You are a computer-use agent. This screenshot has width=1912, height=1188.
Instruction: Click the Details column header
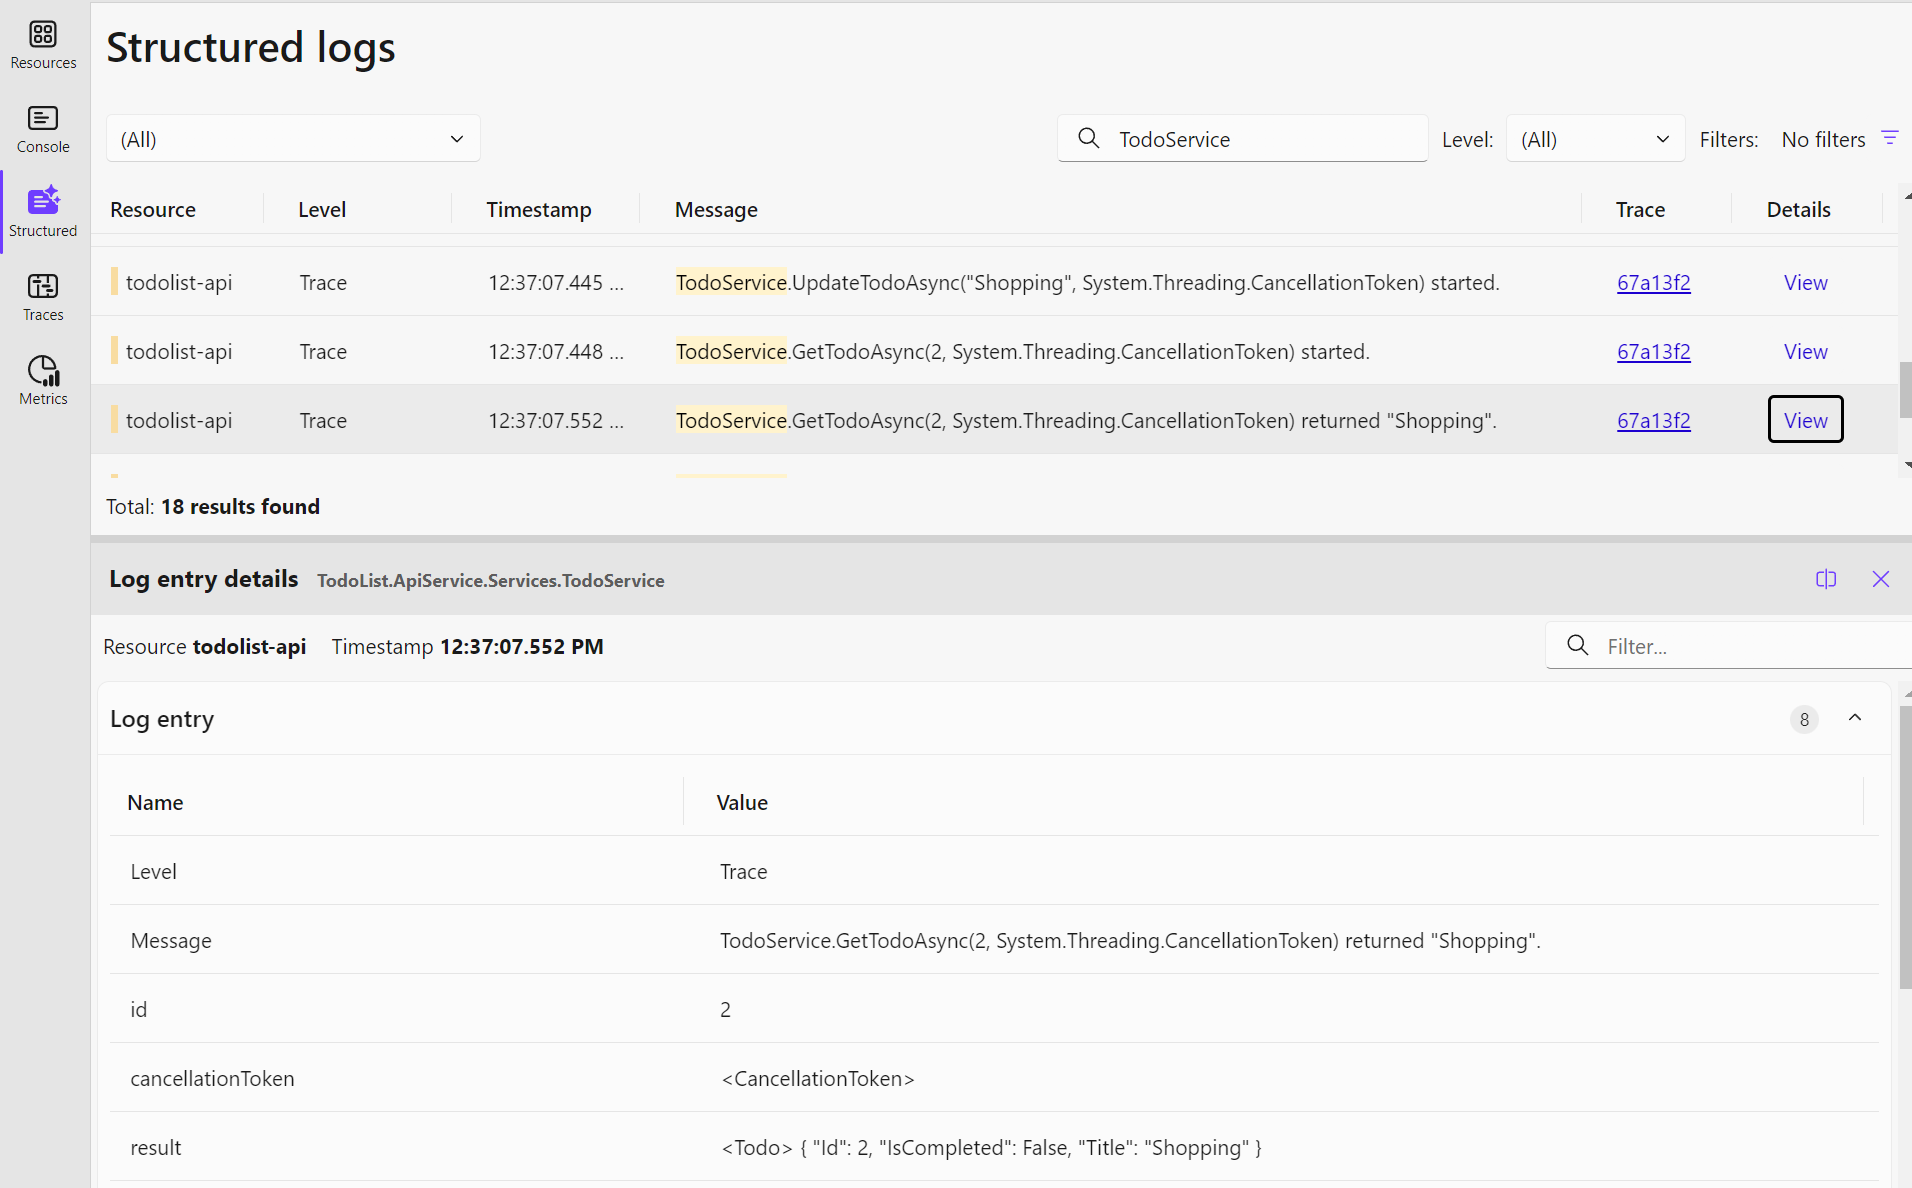point(1798,210)
